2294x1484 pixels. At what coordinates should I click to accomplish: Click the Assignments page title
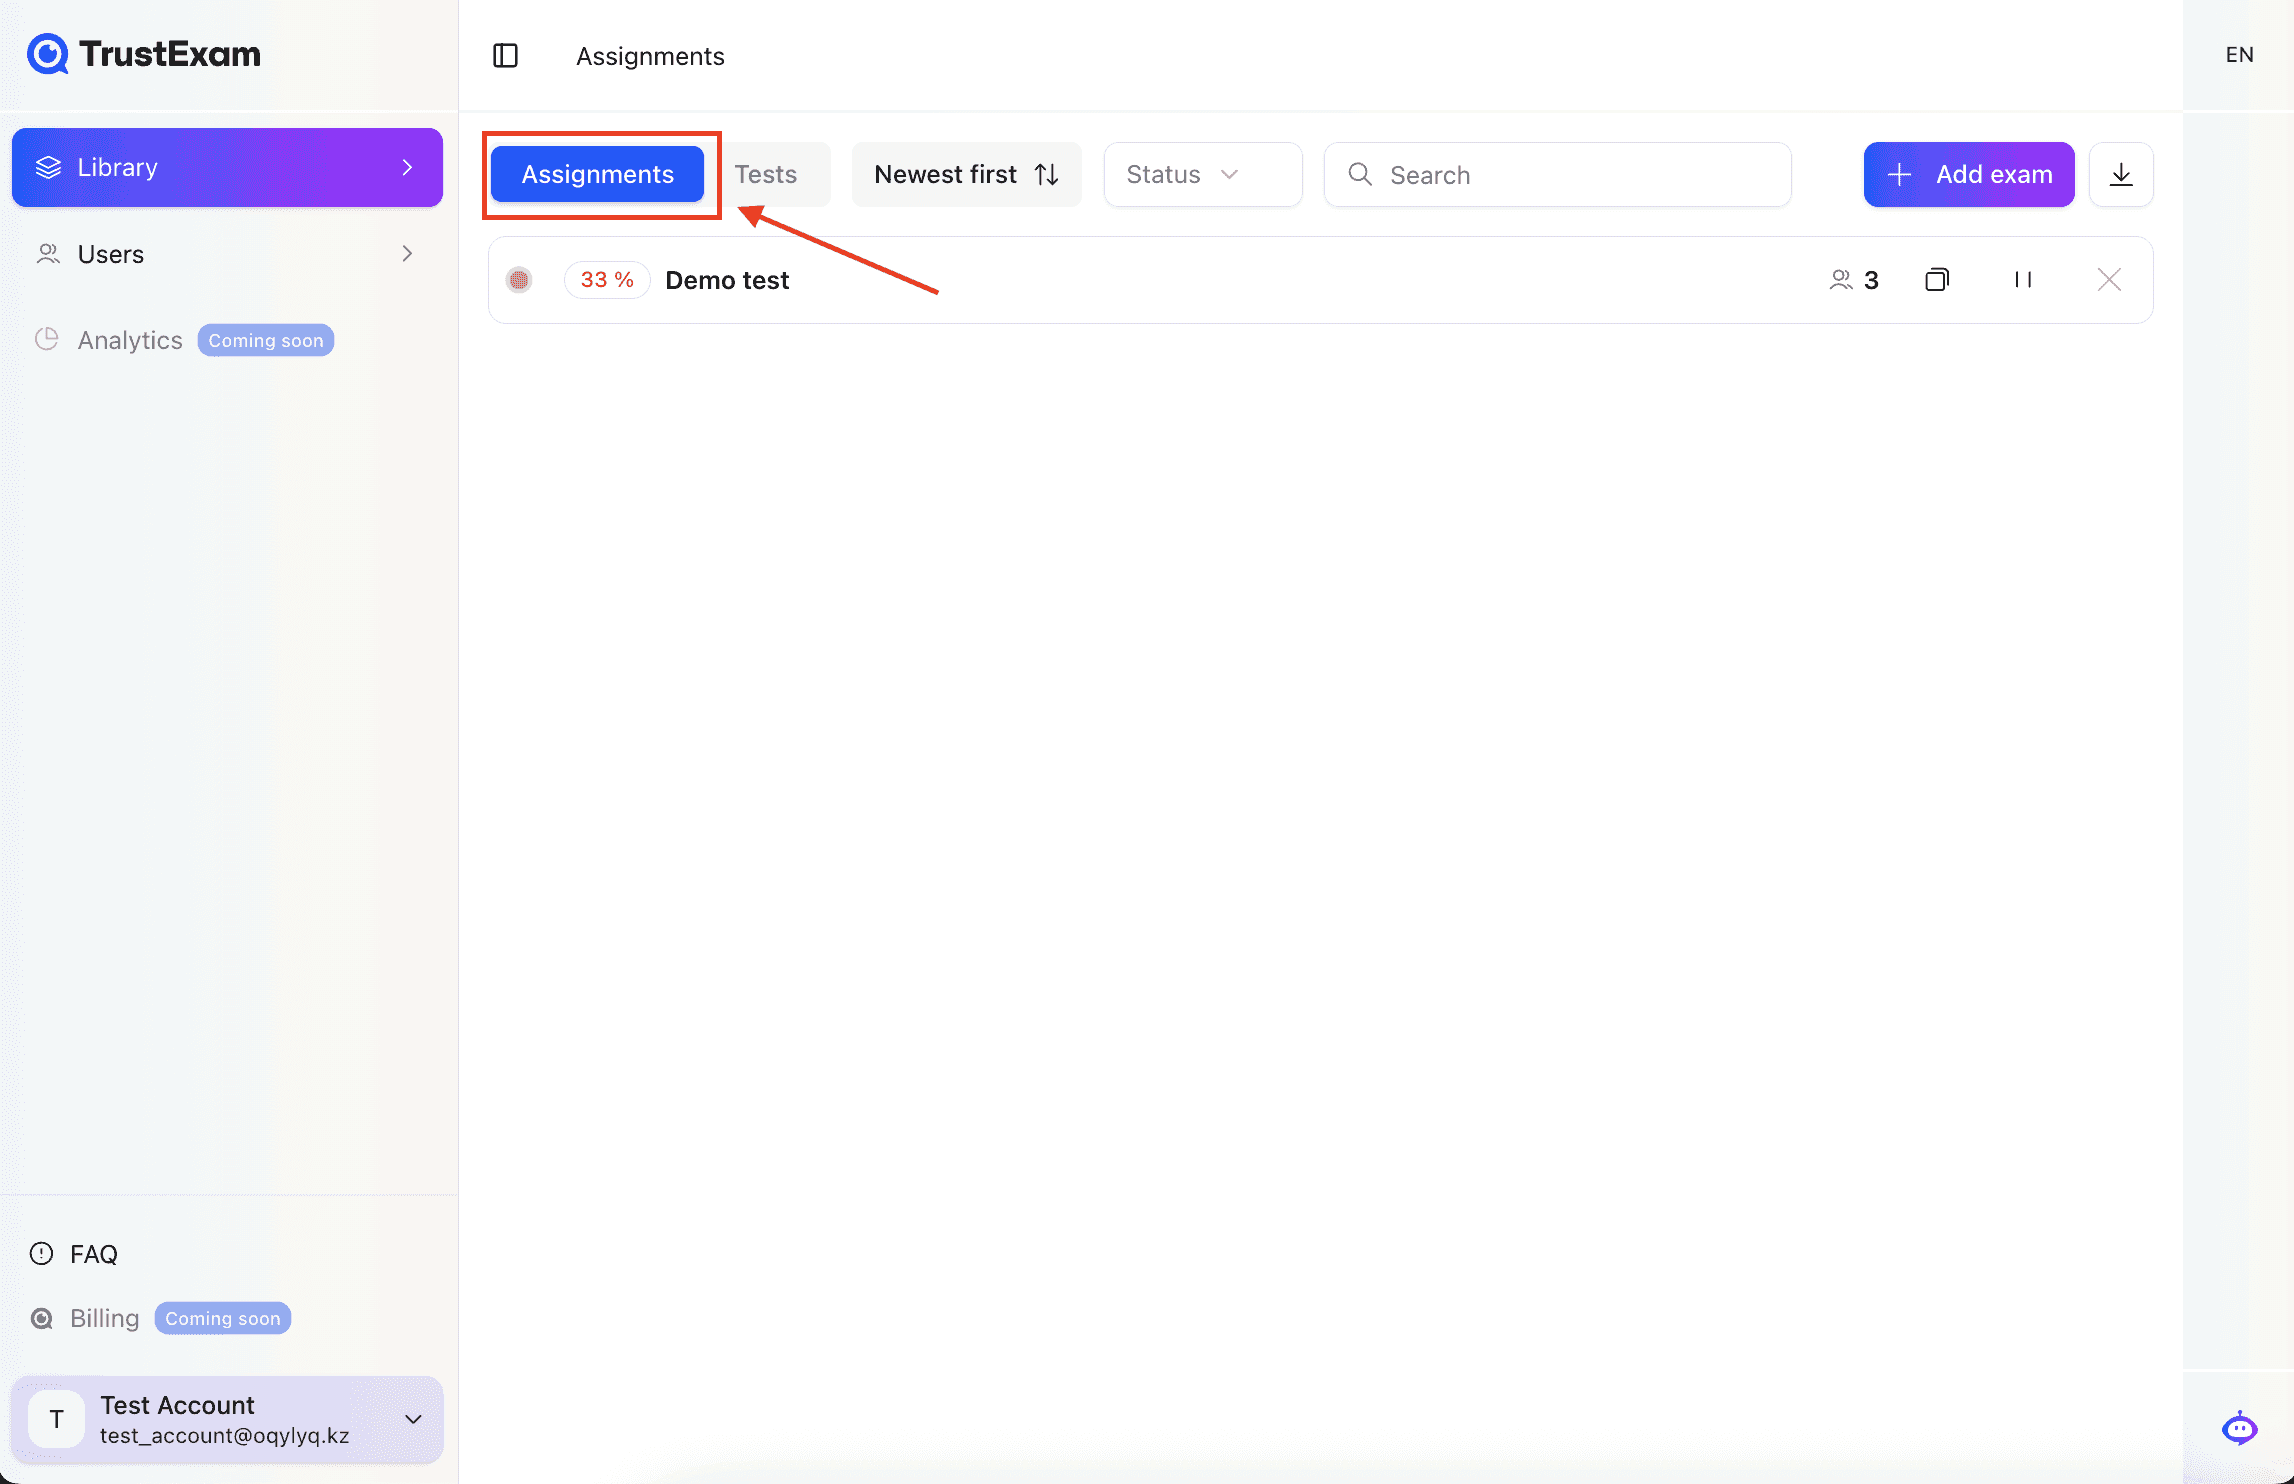pos(650,56)
